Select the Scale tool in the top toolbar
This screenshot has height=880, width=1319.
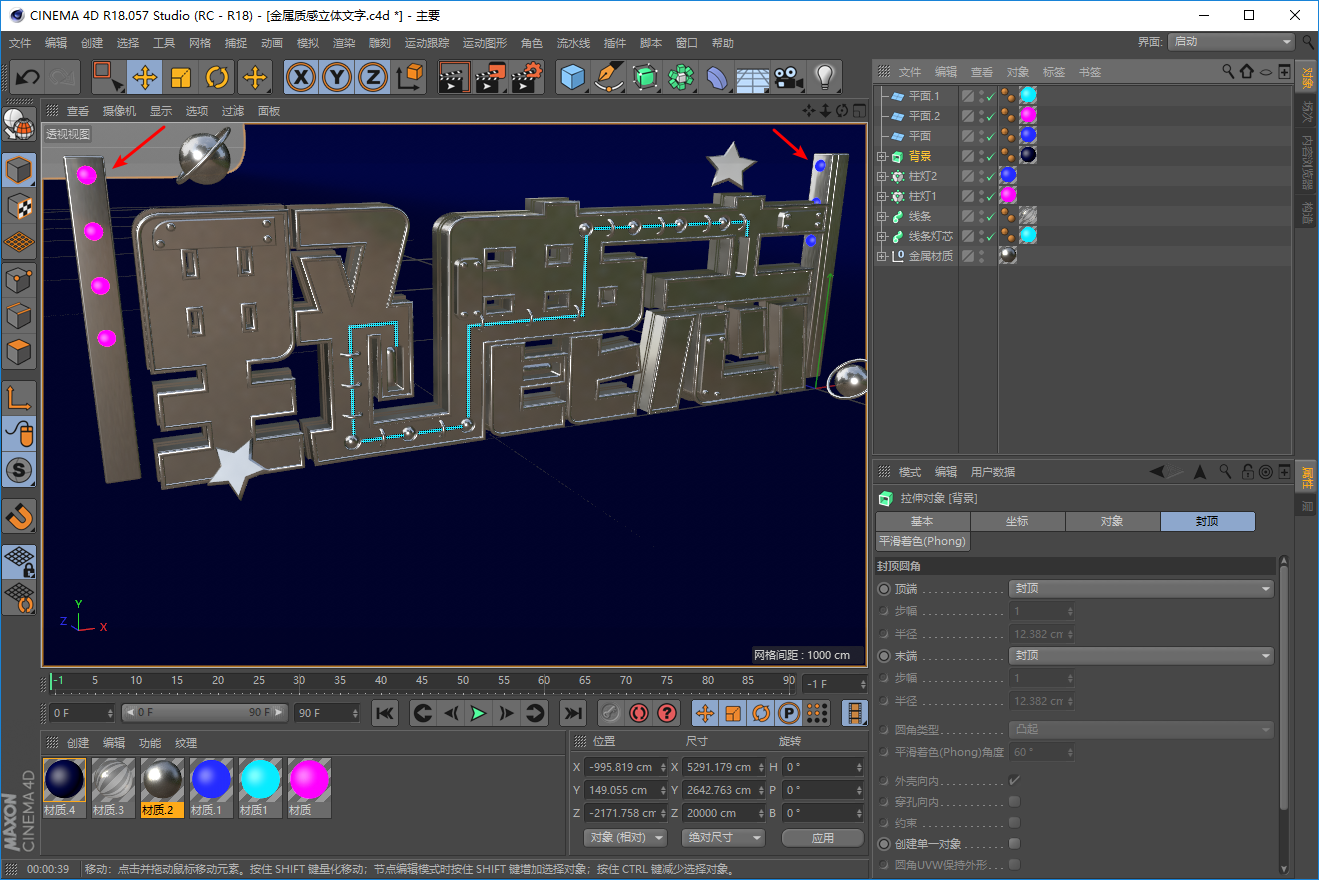(181, 77)
